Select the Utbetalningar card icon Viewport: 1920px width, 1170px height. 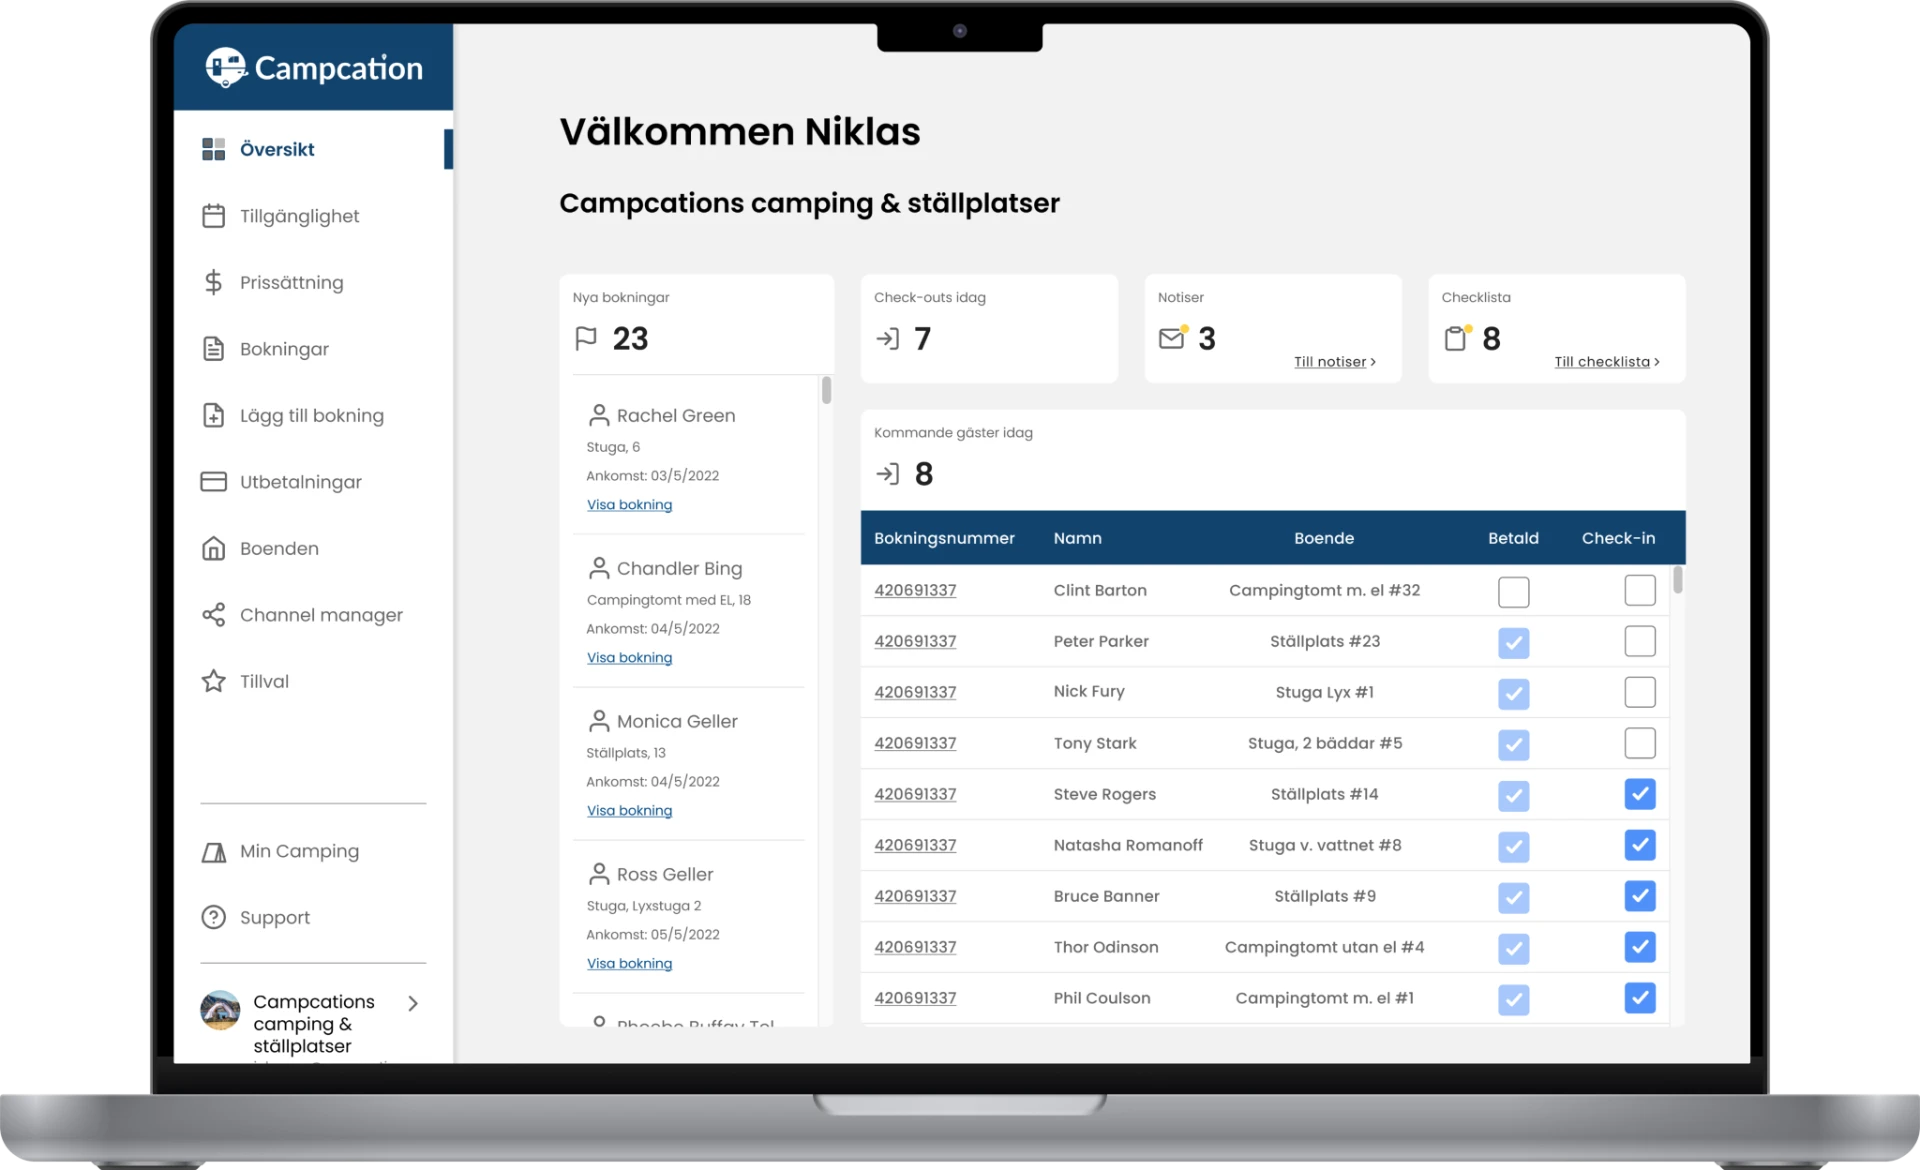pyautogui.click(x=213, y=482)
